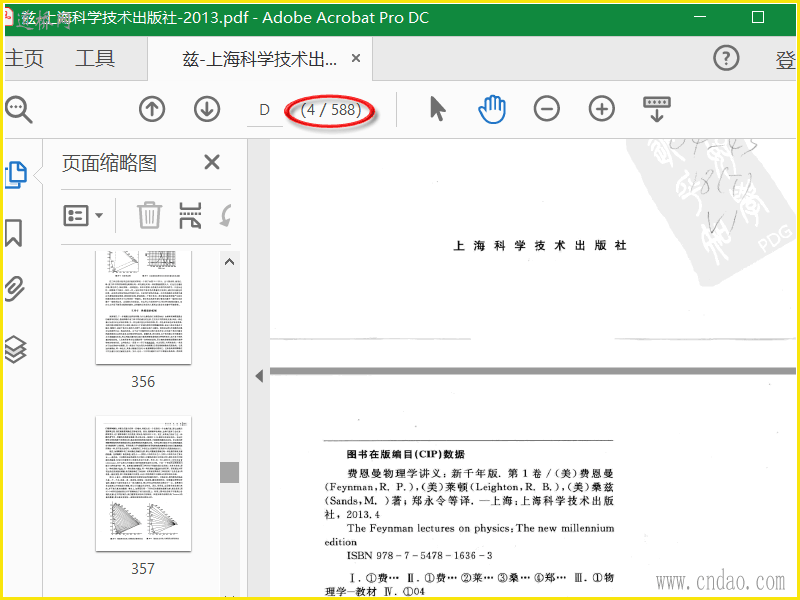
Task: Open the Help question mark icon
Action: coord(726,58)
